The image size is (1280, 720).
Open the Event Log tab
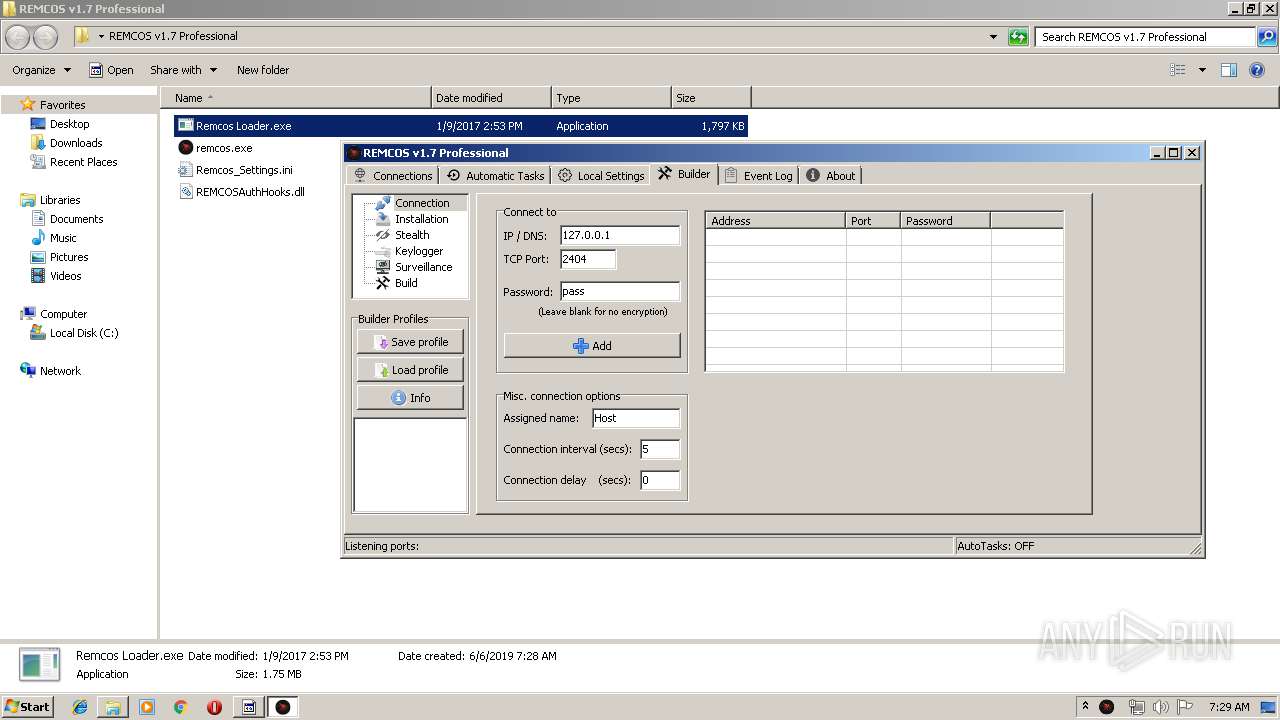(x=758, y=175)
